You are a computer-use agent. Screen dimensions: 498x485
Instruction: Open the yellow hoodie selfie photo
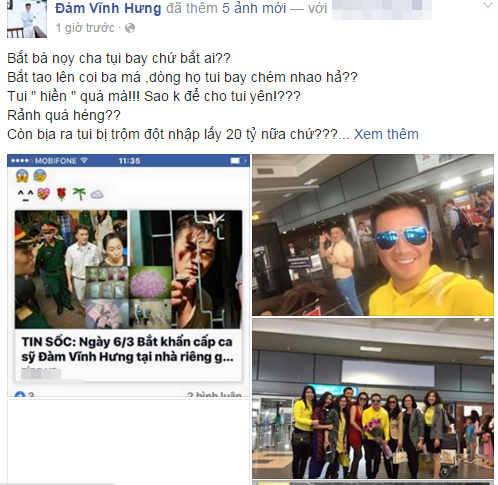click(373, 235)
